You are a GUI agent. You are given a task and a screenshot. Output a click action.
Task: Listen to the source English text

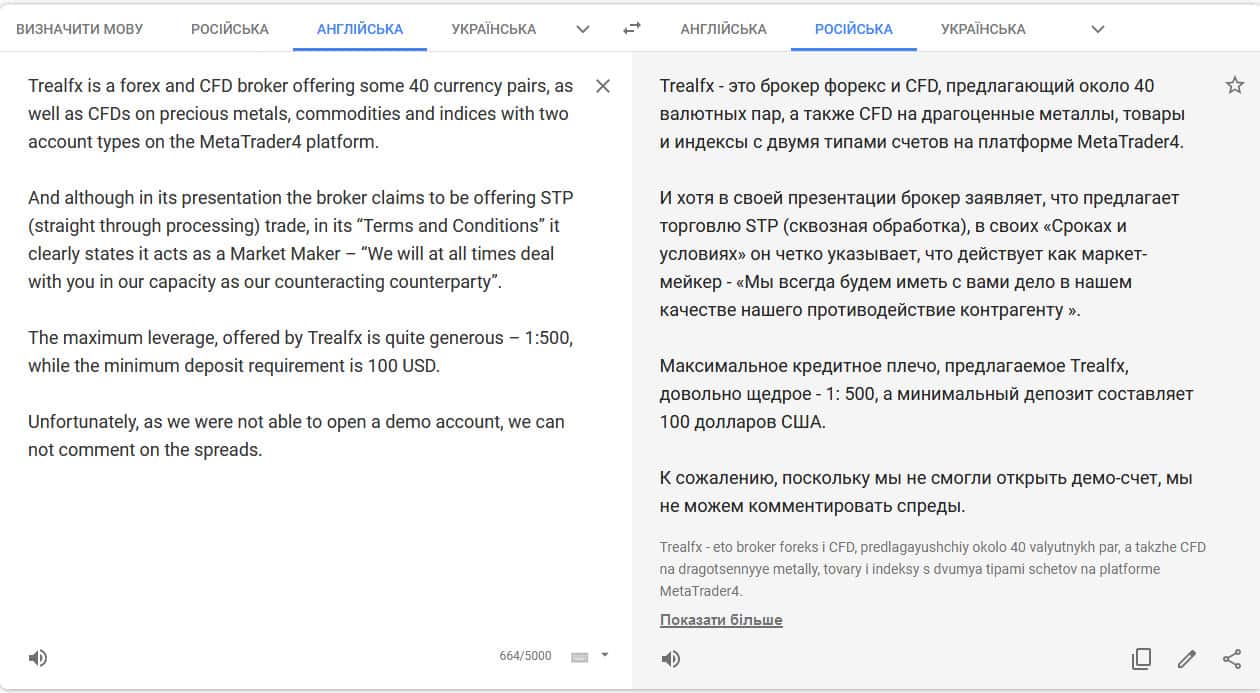(38, 657)
